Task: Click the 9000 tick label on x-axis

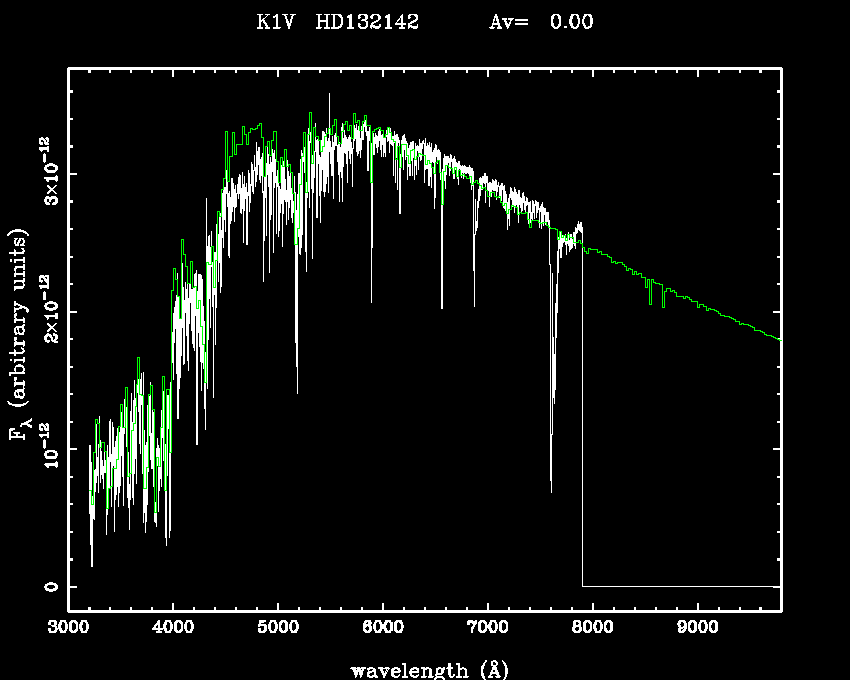Action: pyautogui.click(x=697, y=630)
